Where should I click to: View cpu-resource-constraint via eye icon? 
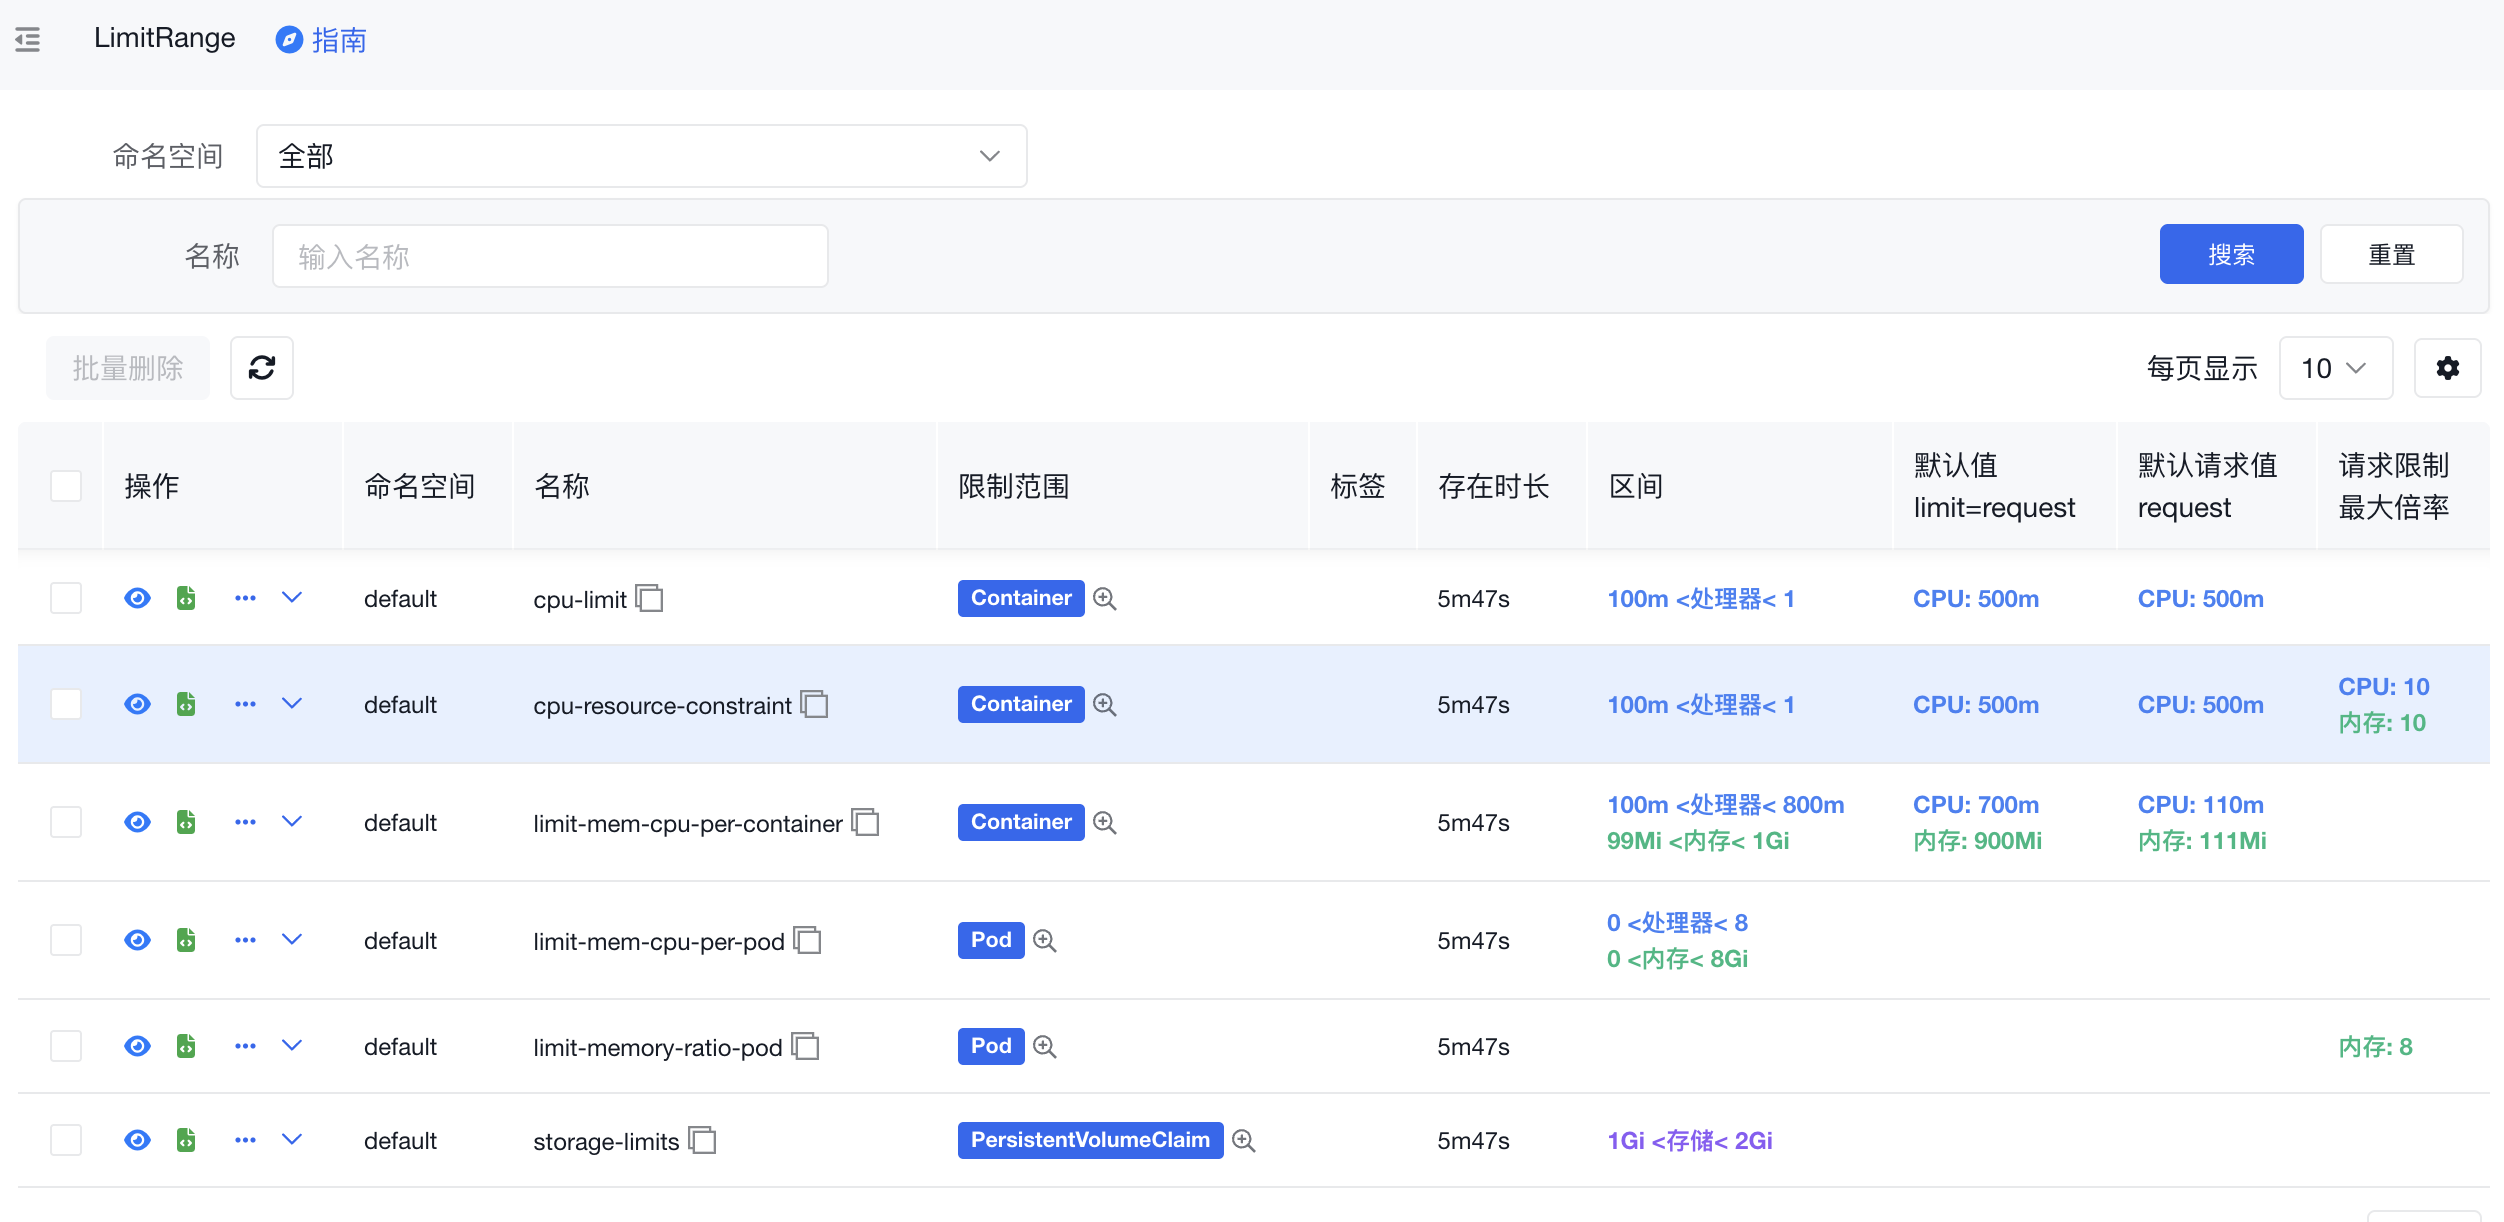click(137, 704)
